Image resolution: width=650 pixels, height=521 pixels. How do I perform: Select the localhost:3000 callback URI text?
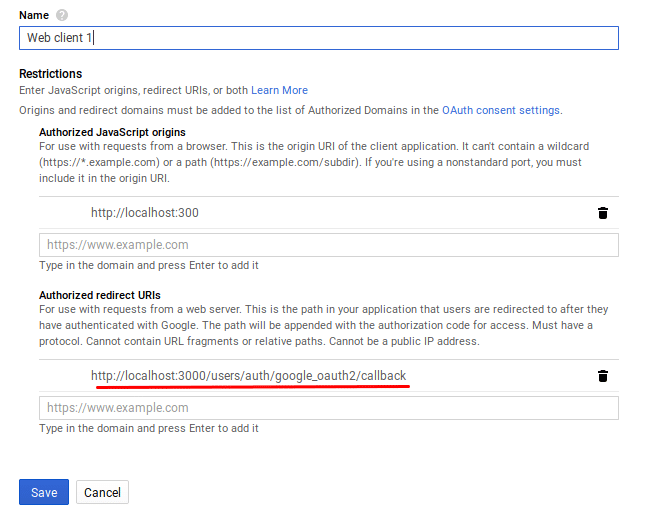[248, 376]
